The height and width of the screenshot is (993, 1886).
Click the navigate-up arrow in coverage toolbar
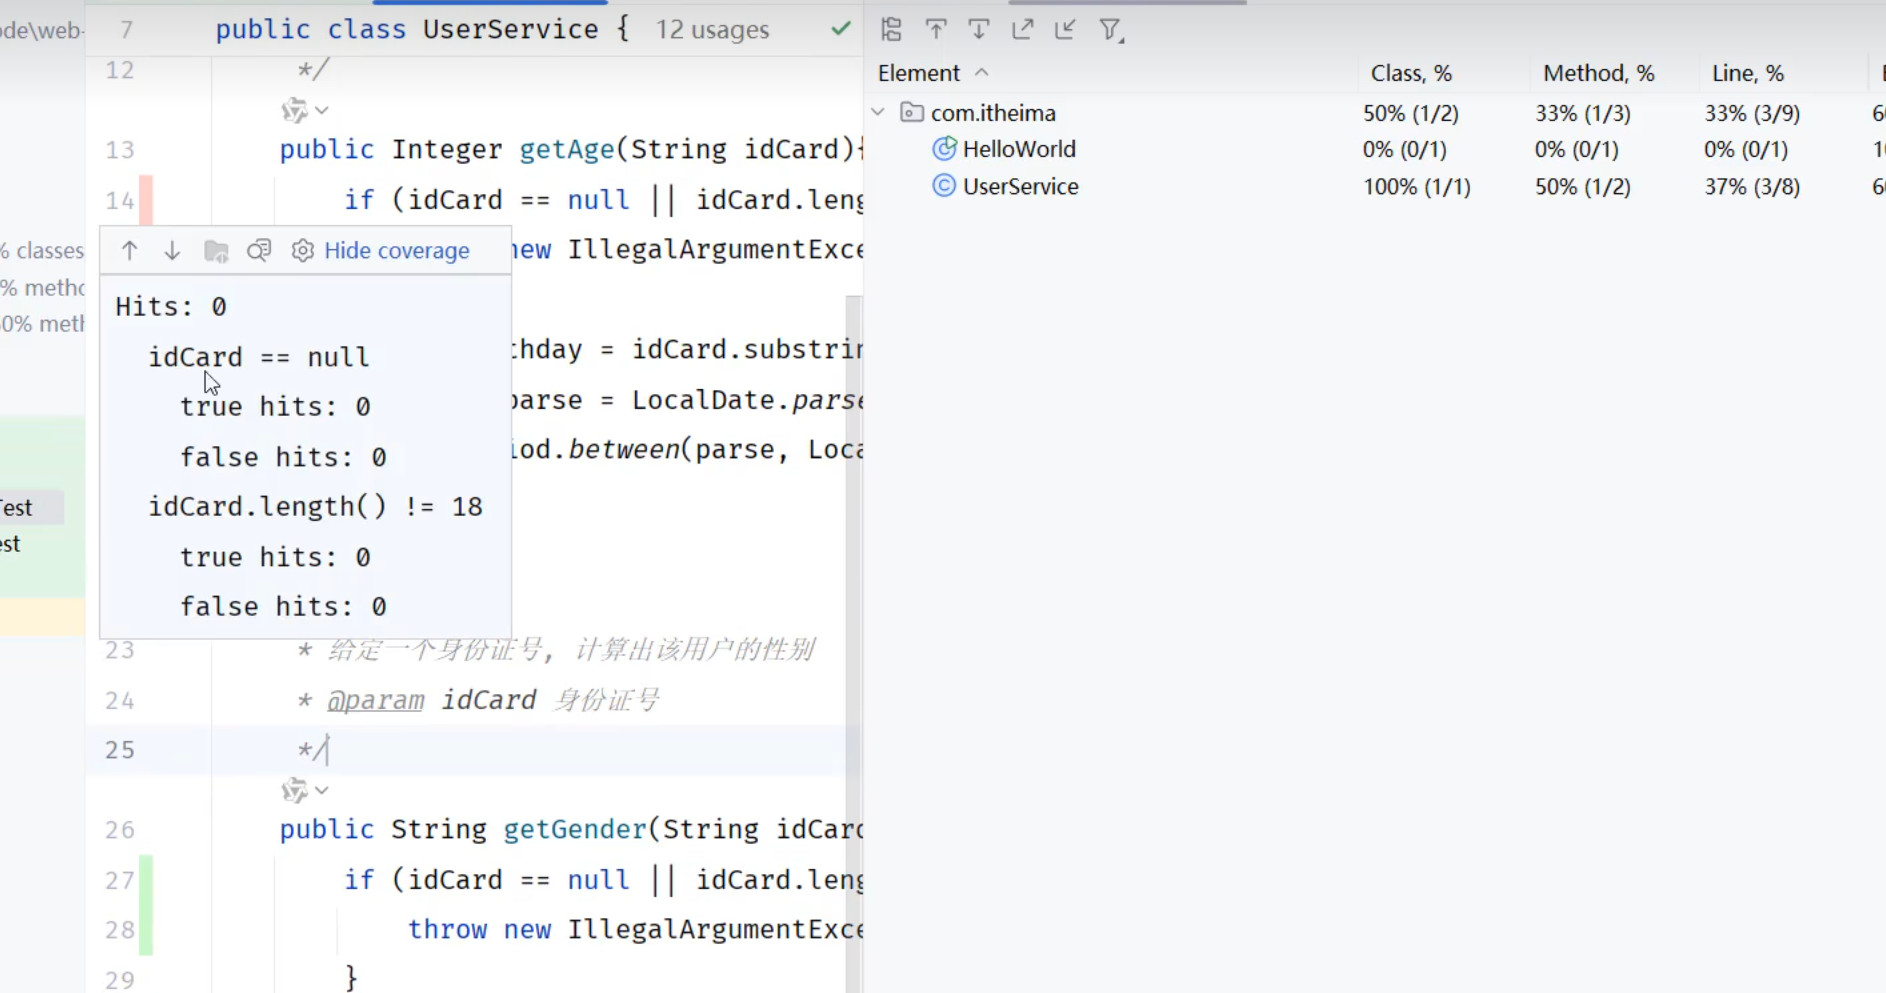pos(936,30)
